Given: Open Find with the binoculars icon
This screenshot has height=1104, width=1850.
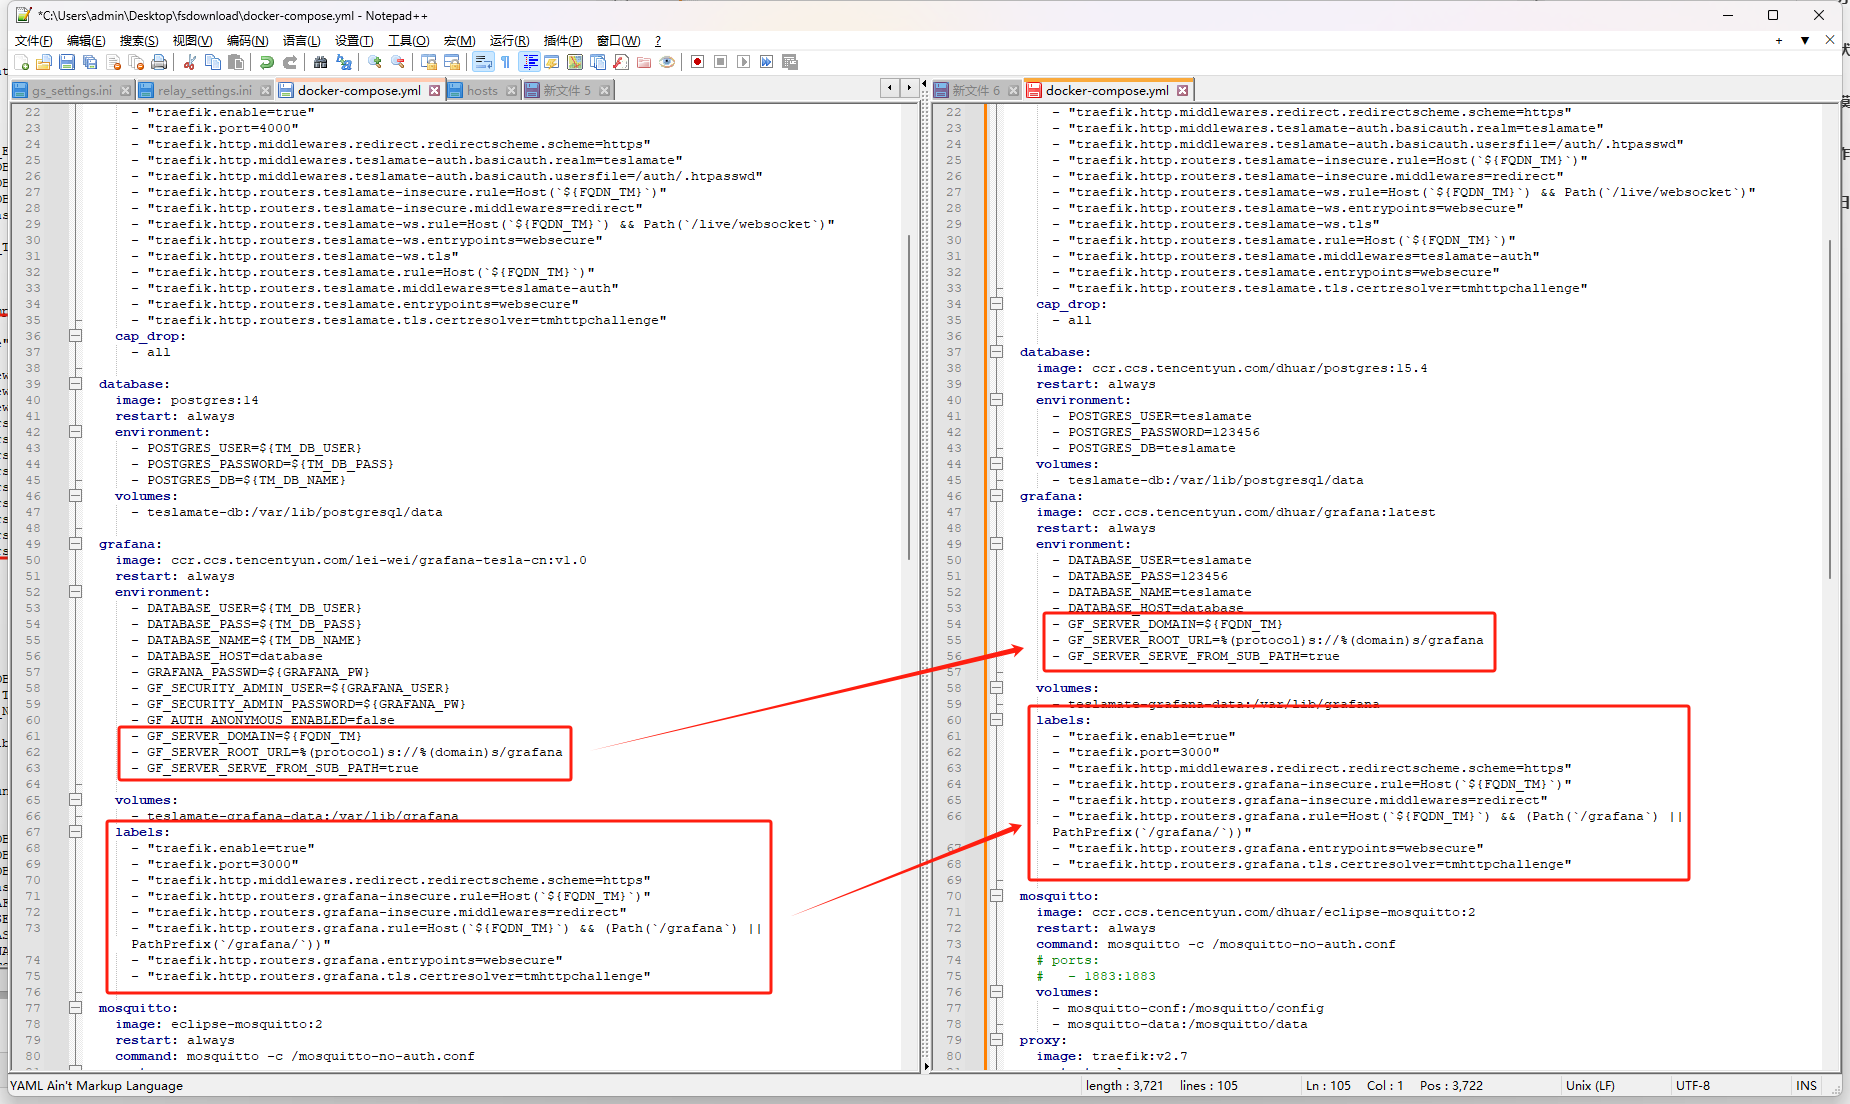Looking at the screenshot, I should [320, 62].
